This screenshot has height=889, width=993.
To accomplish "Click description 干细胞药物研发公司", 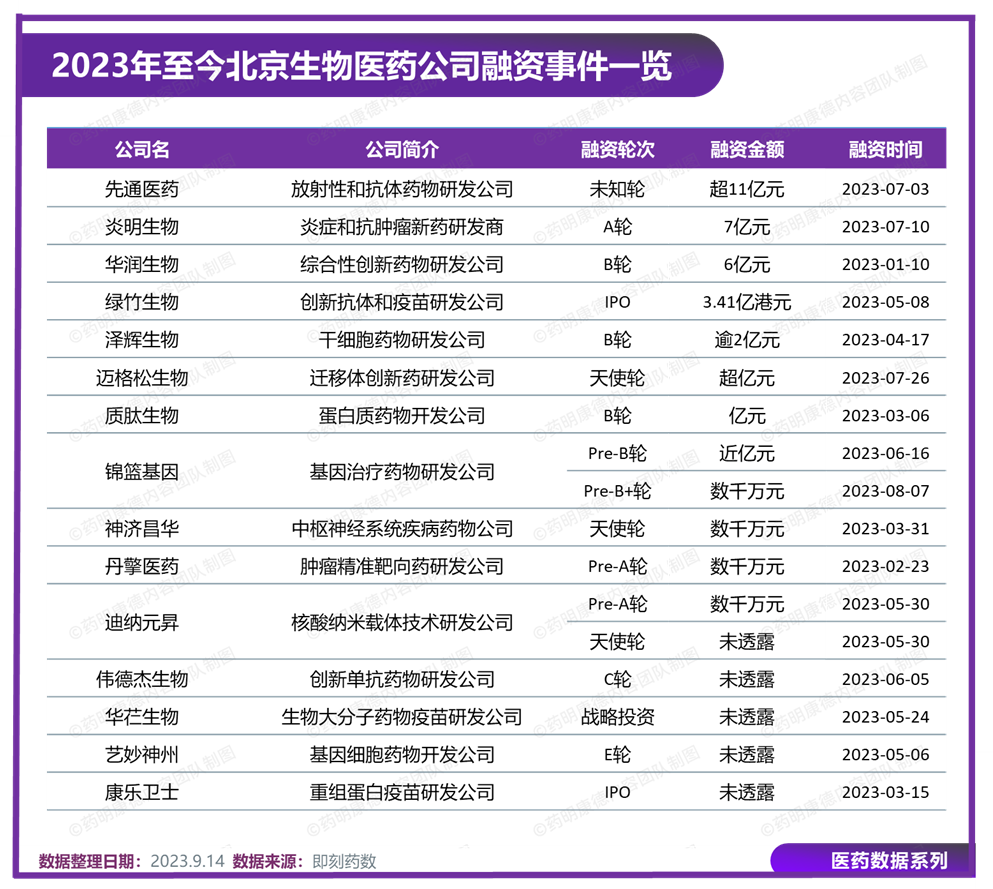I will pos(402,340).
